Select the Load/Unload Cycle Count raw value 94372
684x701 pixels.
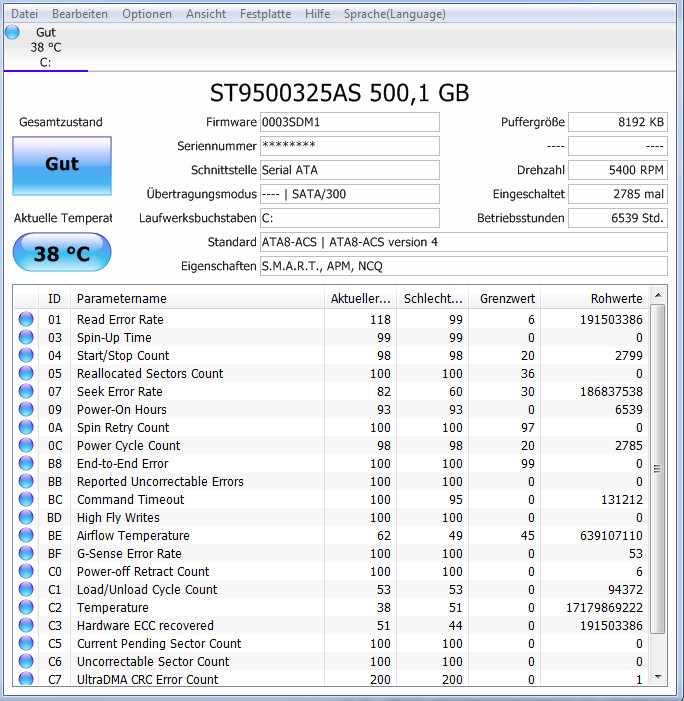click(625, 589)
